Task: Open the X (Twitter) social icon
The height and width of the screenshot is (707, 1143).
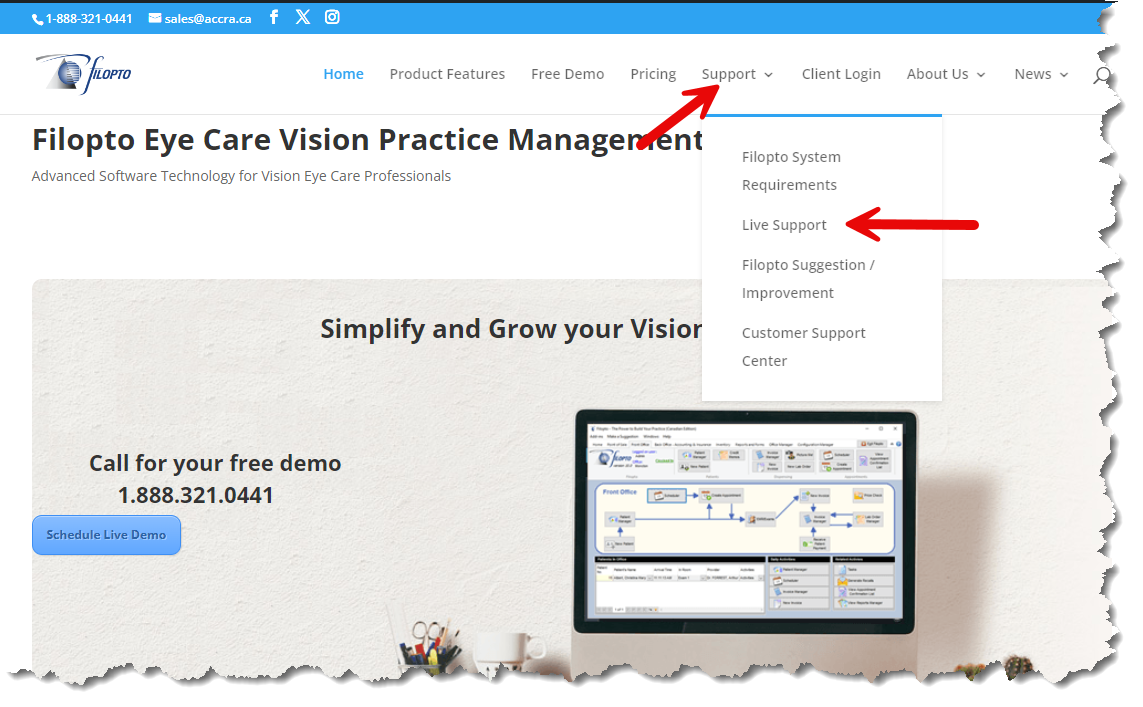Action: point(303,17)
